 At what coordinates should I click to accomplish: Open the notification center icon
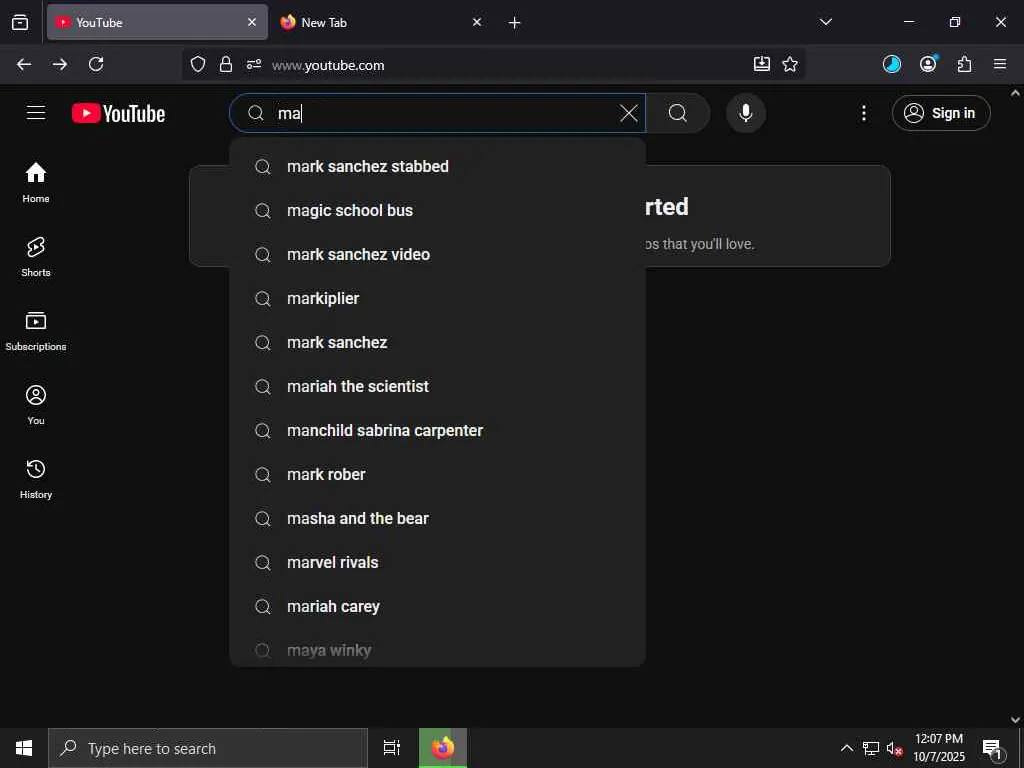coord(992,748)
